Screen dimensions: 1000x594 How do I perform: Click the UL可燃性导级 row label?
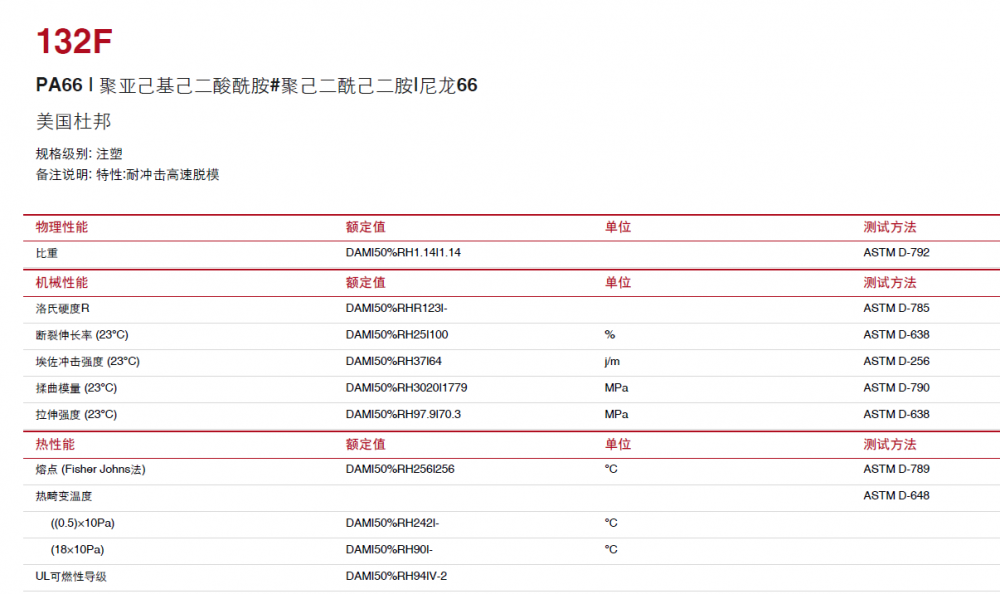[71, 576]
